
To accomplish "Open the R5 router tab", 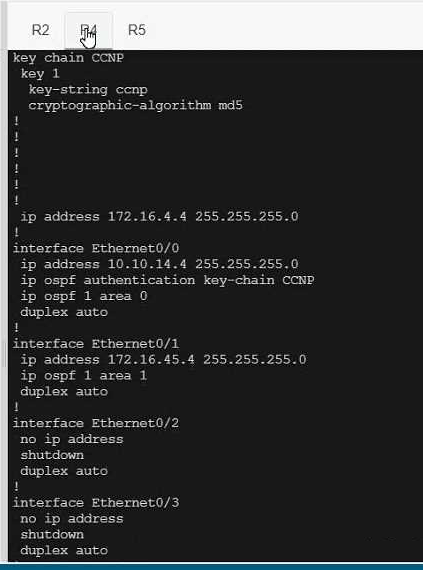I will (x=137, y=30).
